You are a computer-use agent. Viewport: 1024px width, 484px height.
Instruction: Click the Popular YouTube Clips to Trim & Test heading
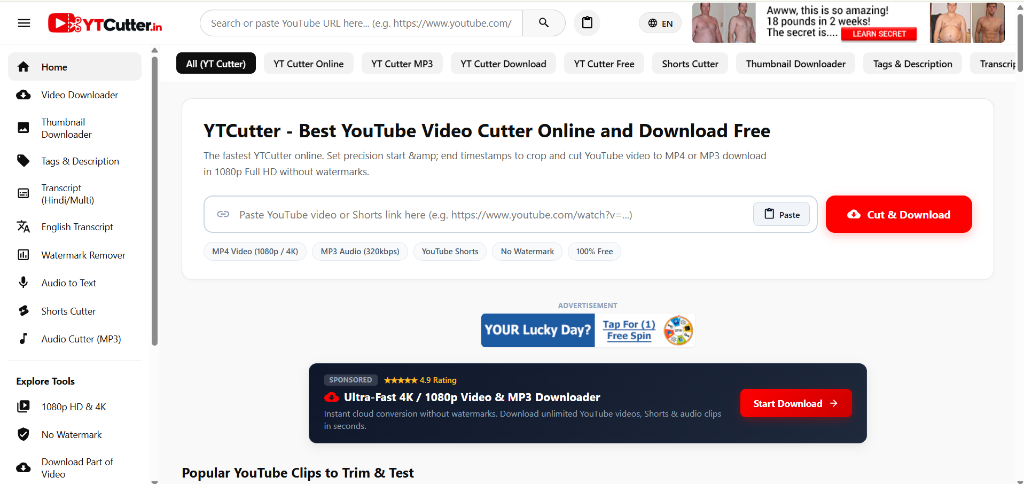click(x=298, y=472)
